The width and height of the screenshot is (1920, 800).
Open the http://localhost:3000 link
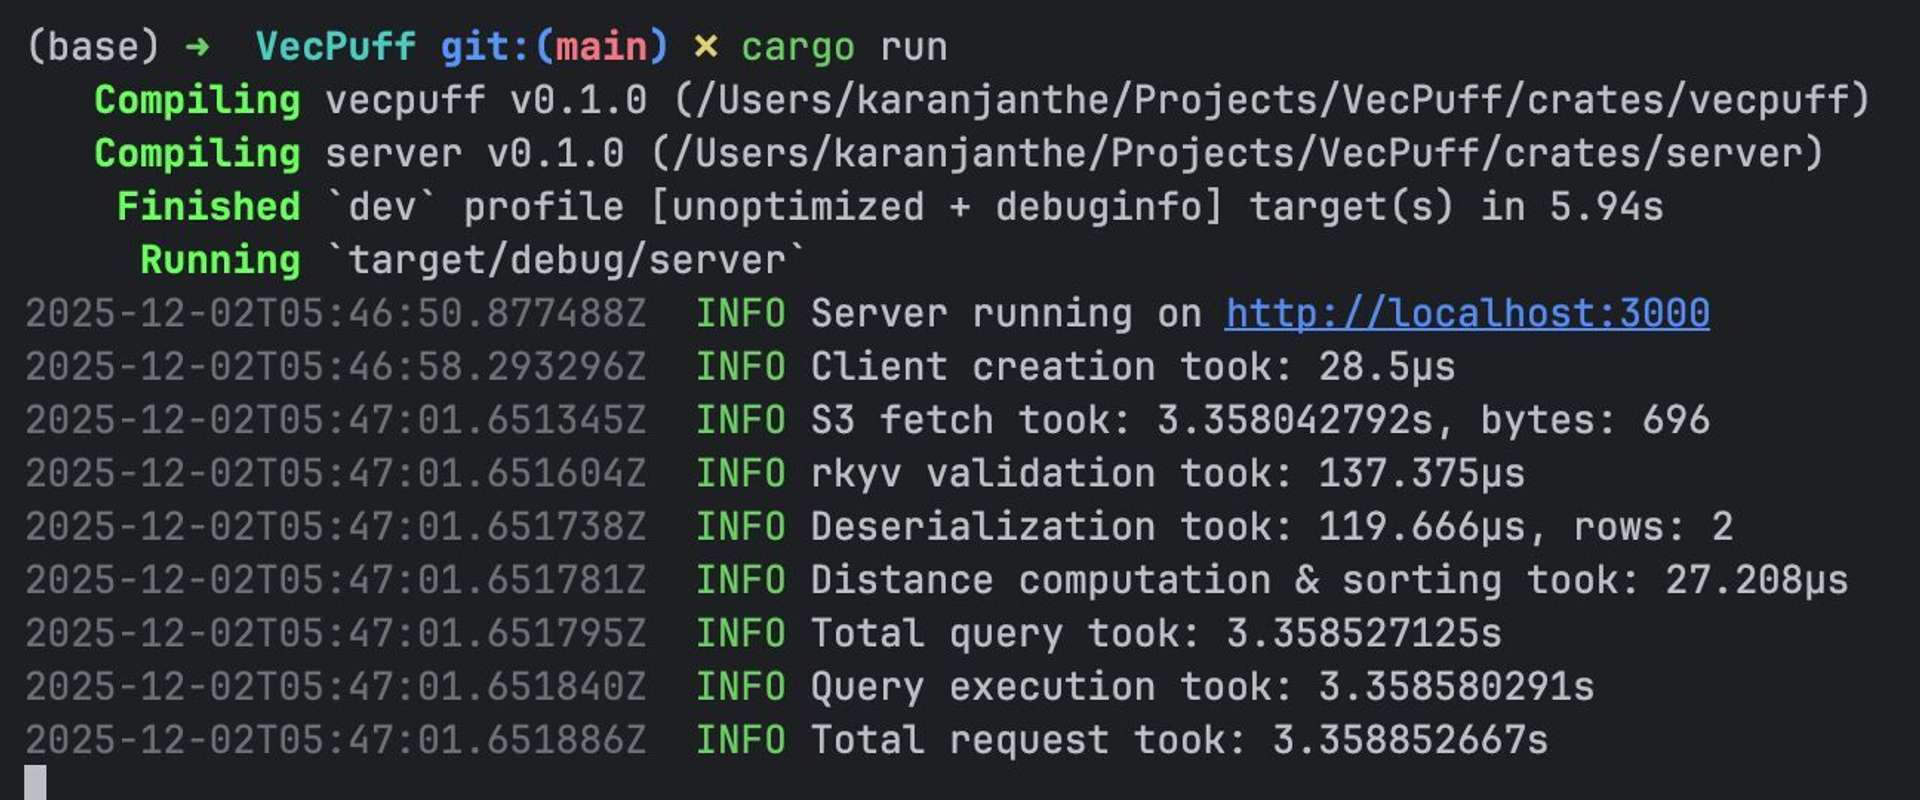pyautogui.click(x=1466, y=314)
